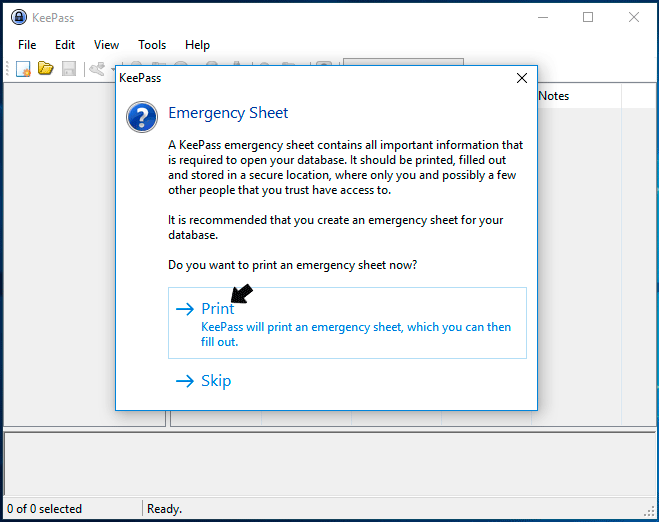Choose Print to print an emergency sheet
Image resolution: width=659 pixels, height=522 pixels.
point(347,323)
